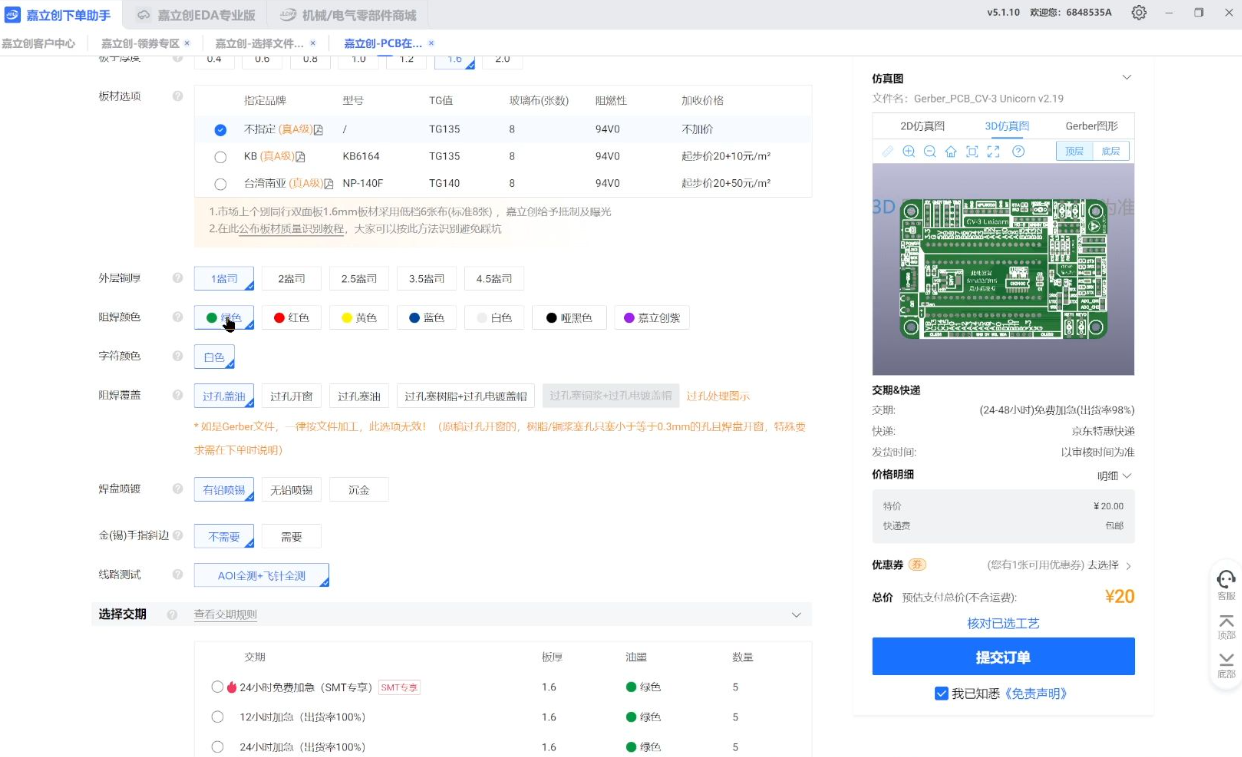Click help icon beside 线路测试
This screenshot has width=1242, height=757.
(x=177, y=575)
